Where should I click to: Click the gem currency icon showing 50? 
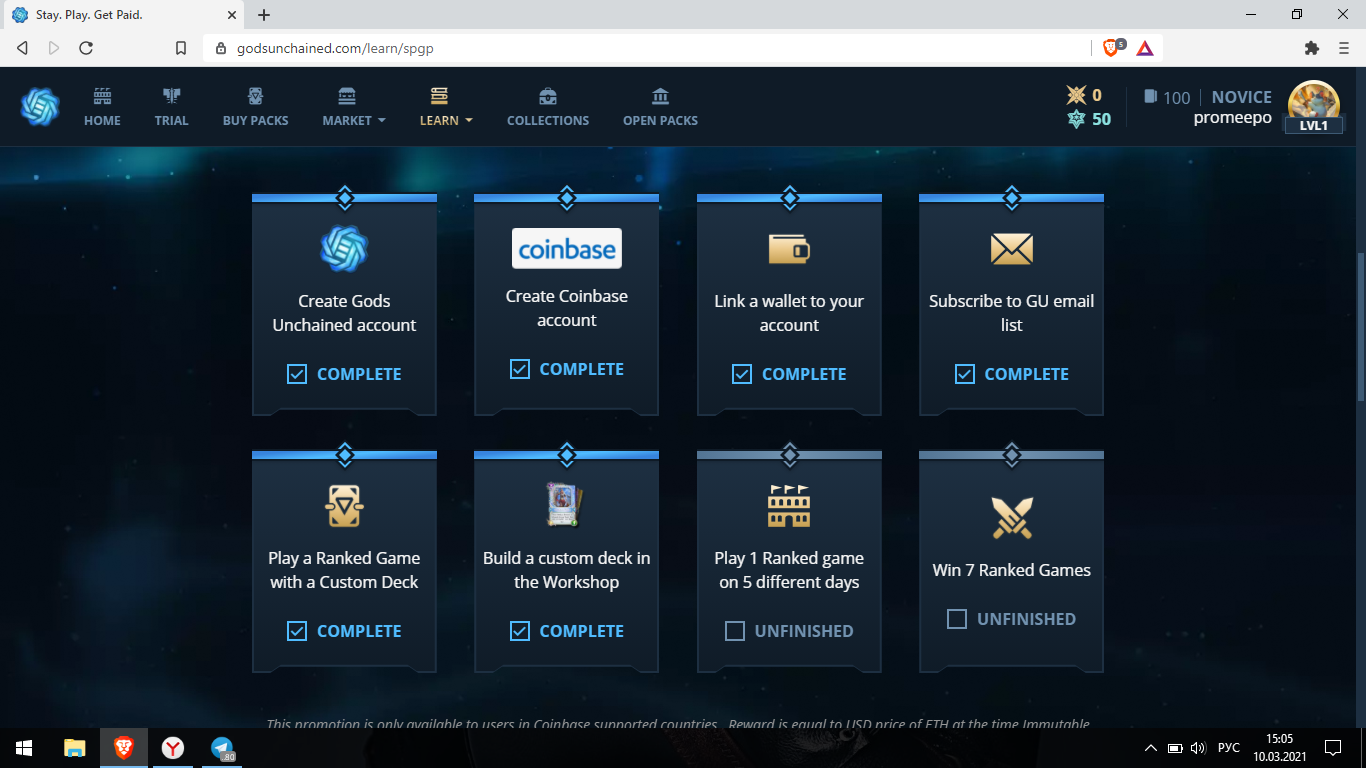point(1076,119)
